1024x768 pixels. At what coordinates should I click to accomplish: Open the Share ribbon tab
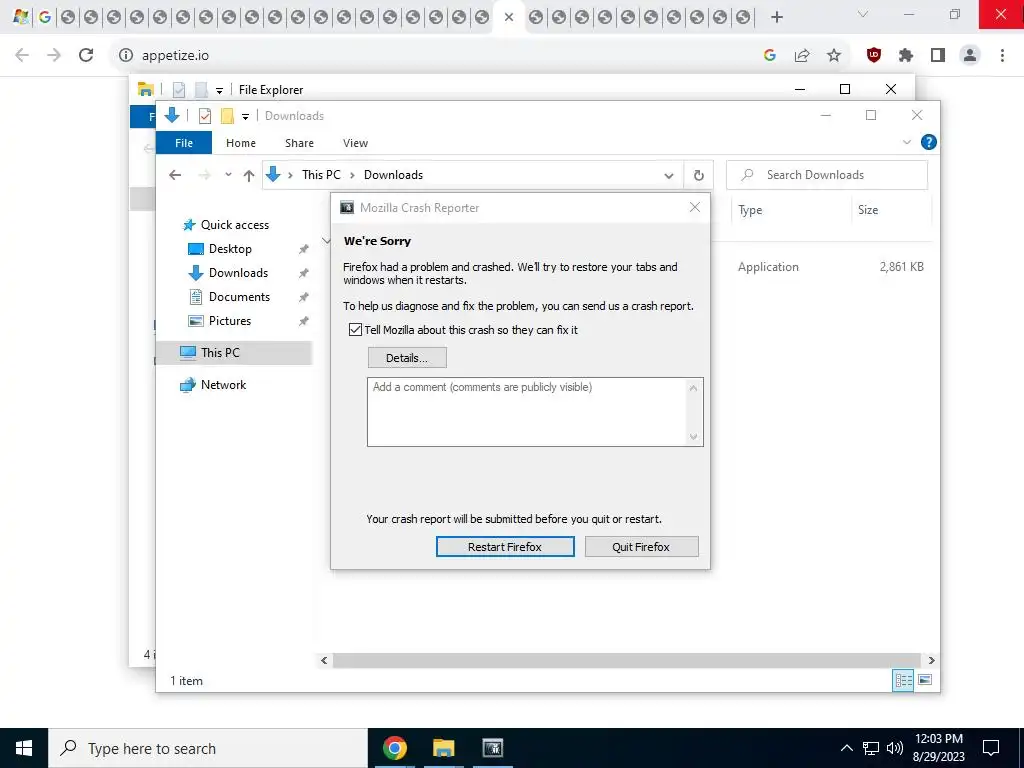pos(299,143)
